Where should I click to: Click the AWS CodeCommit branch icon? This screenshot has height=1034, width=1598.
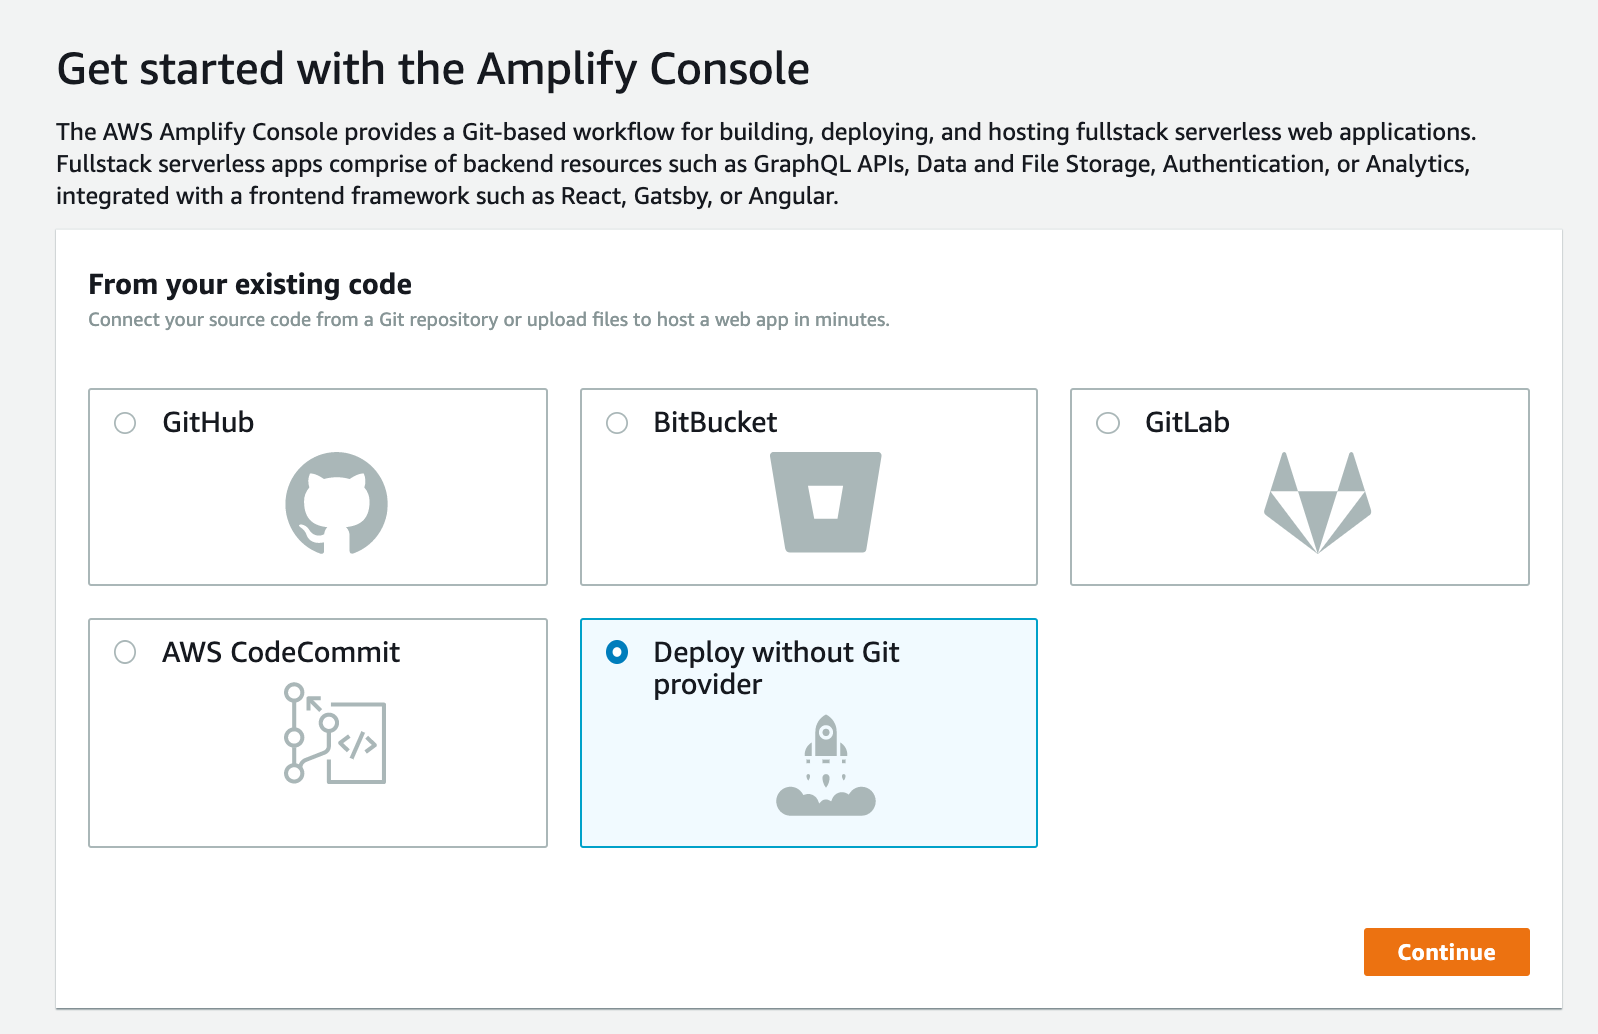click(334, 733)
